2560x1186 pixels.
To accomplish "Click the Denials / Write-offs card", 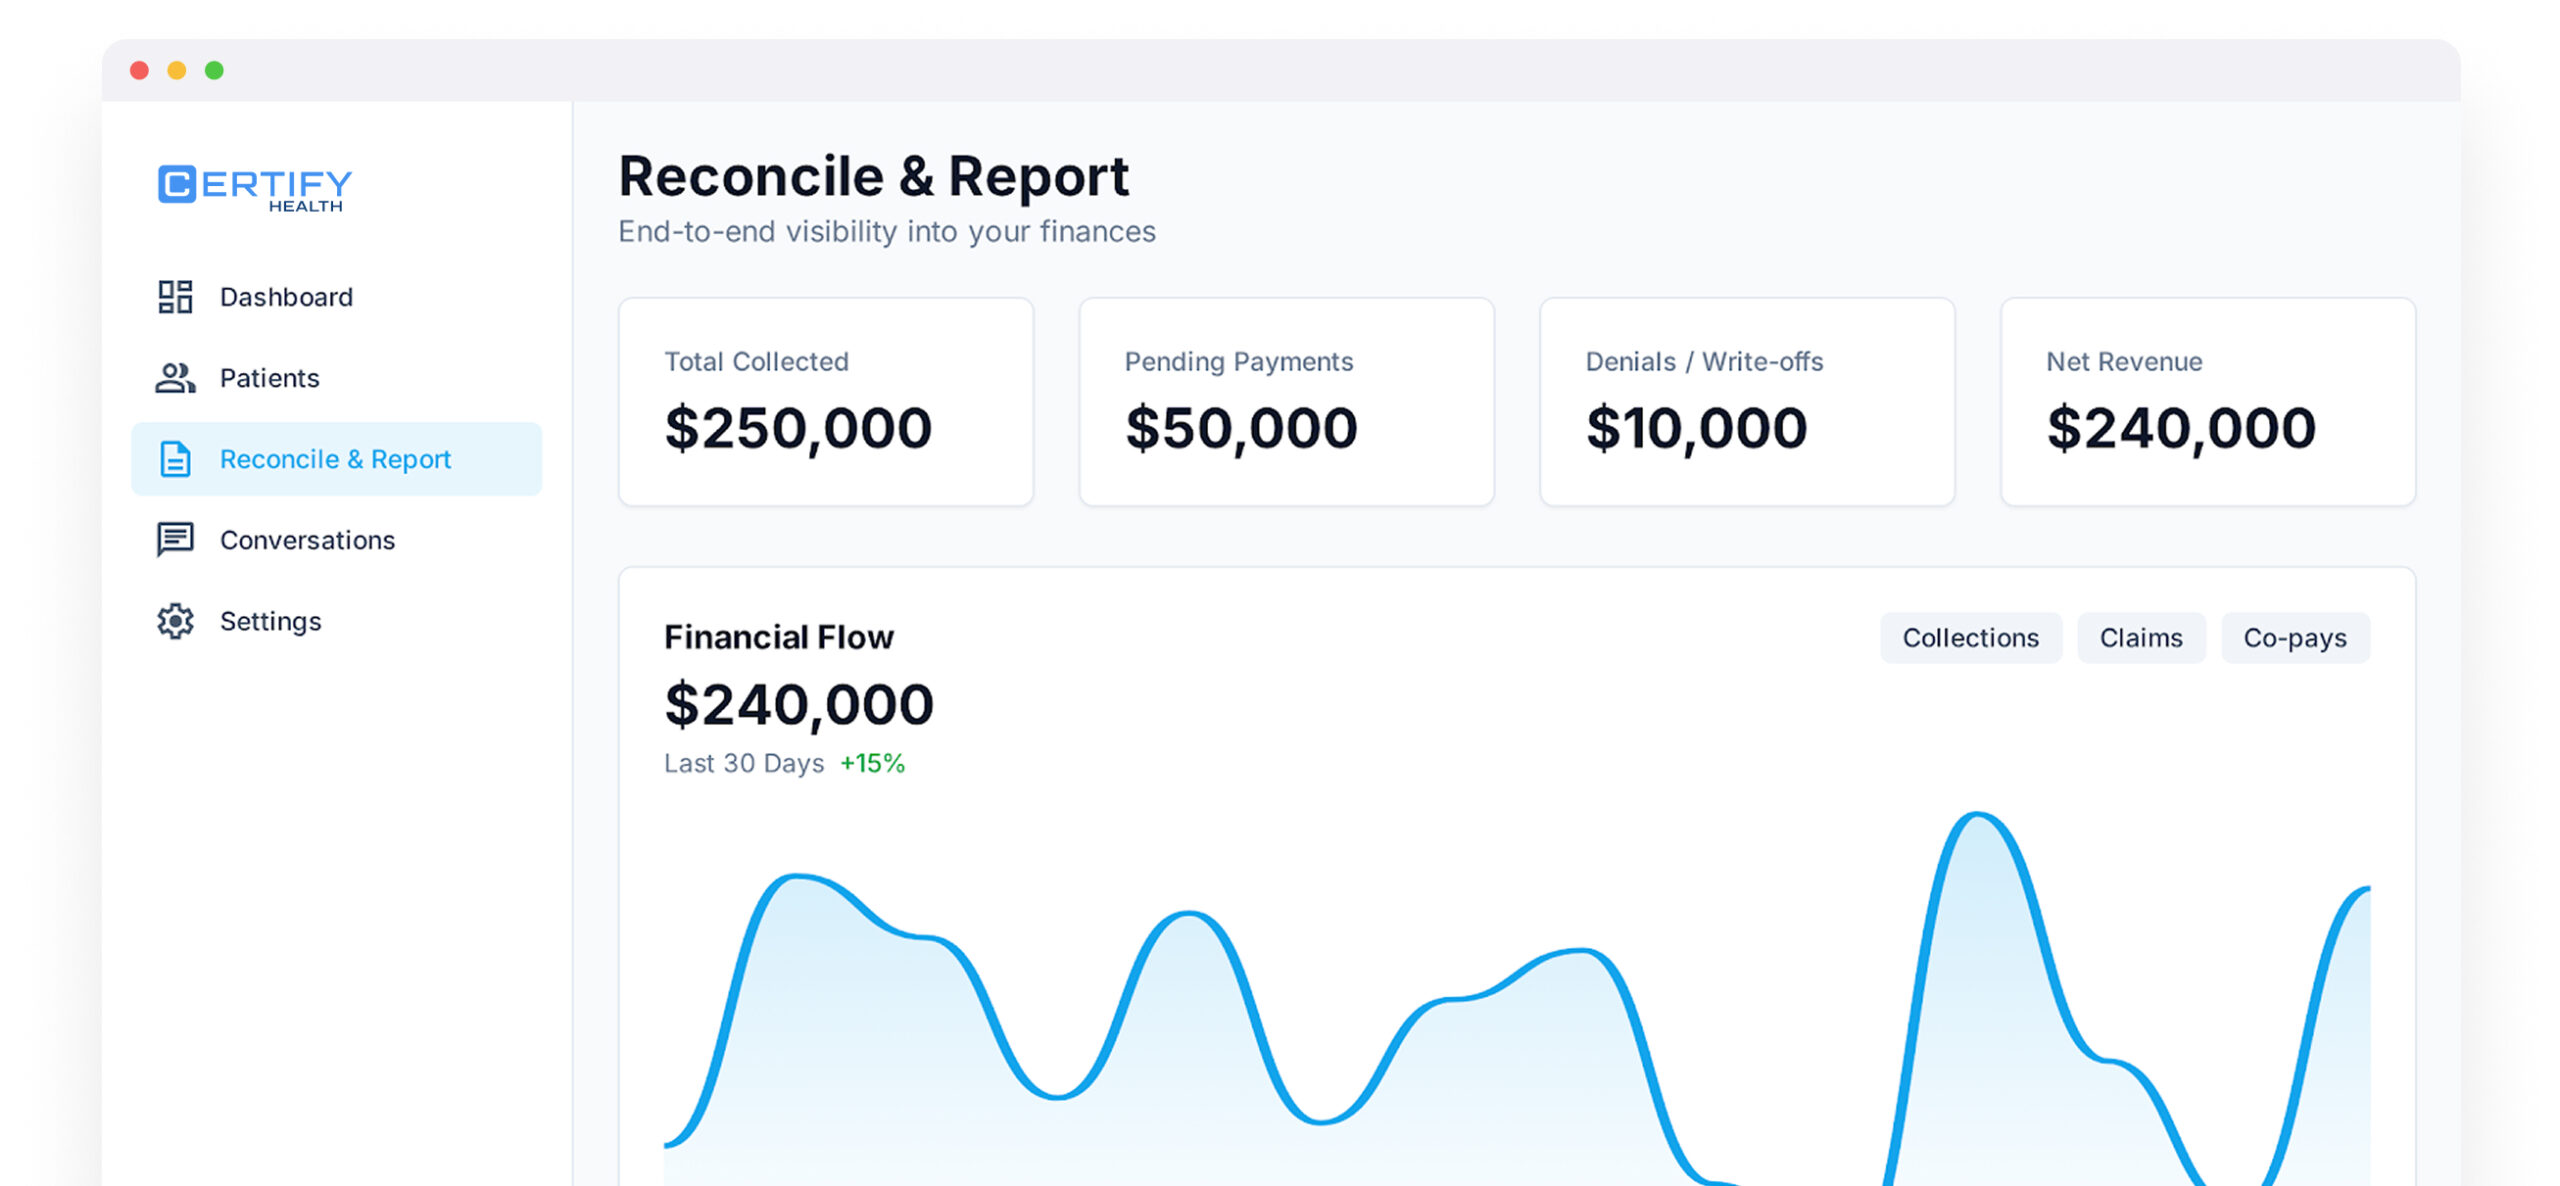I will 1746,402.
